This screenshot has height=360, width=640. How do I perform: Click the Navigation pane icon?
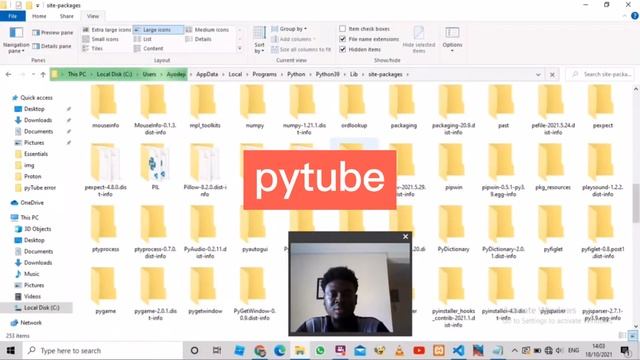point(16,40)
